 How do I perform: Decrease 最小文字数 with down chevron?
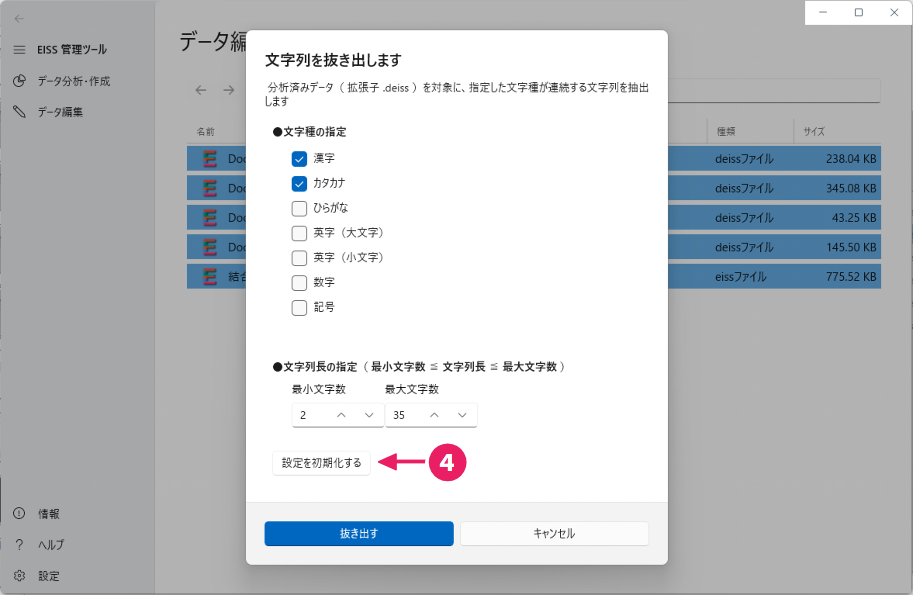[x=369, y=415]
